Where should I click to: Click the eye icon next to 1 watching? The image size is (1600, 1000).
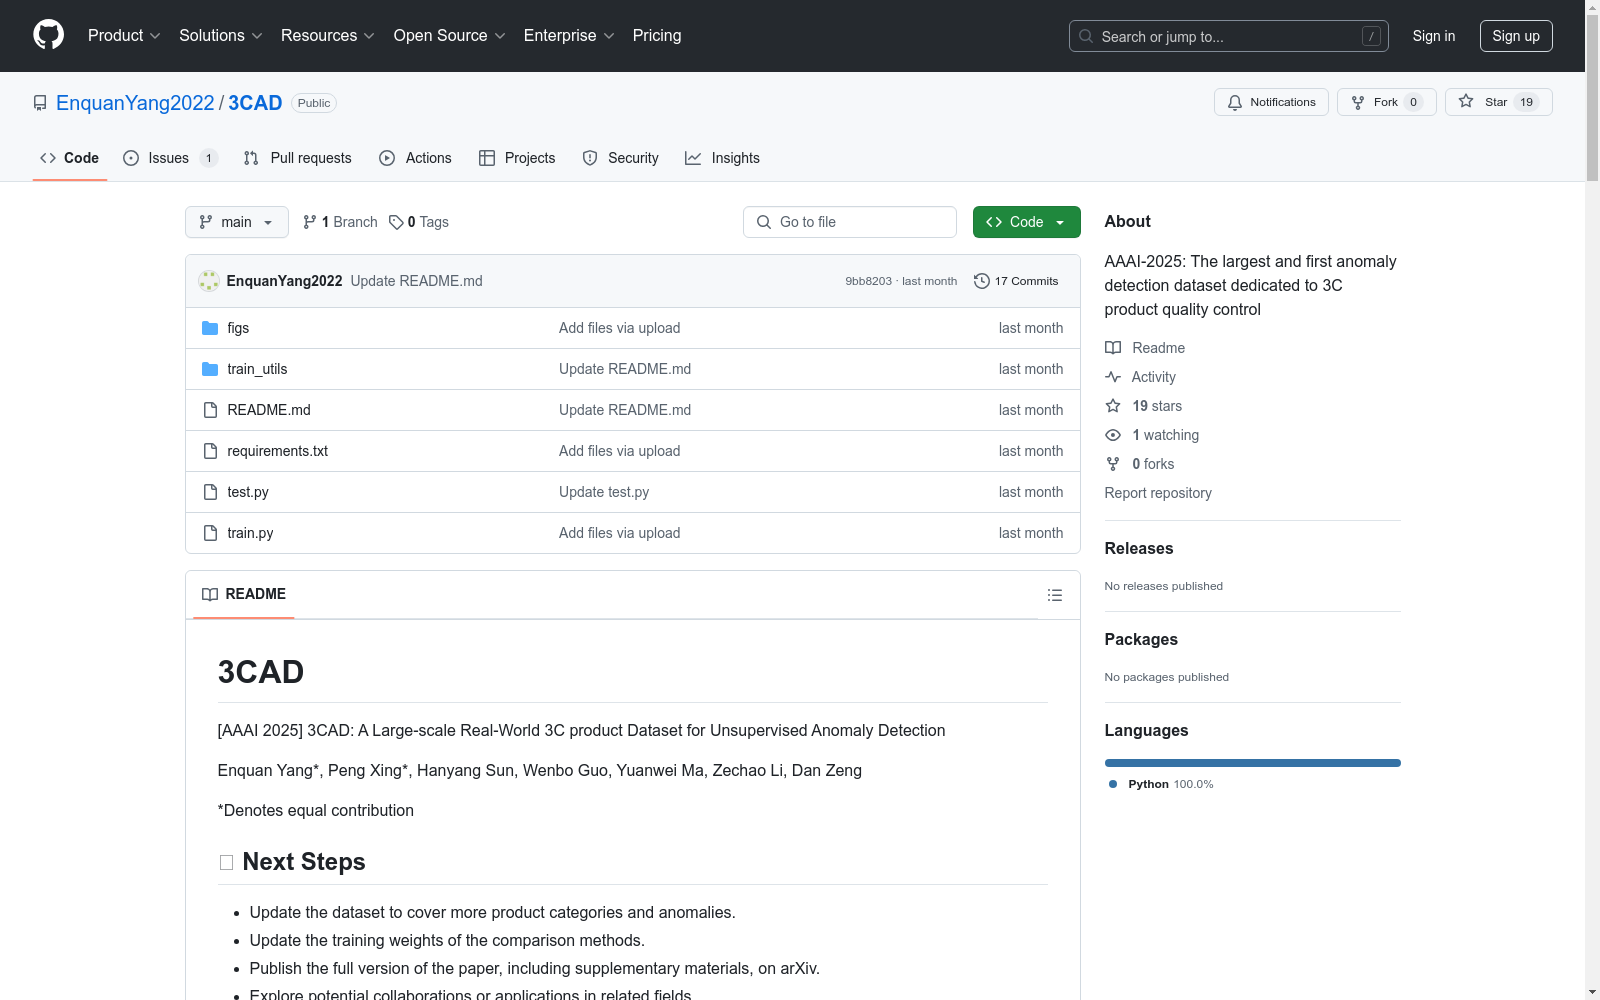point(1113,435)
